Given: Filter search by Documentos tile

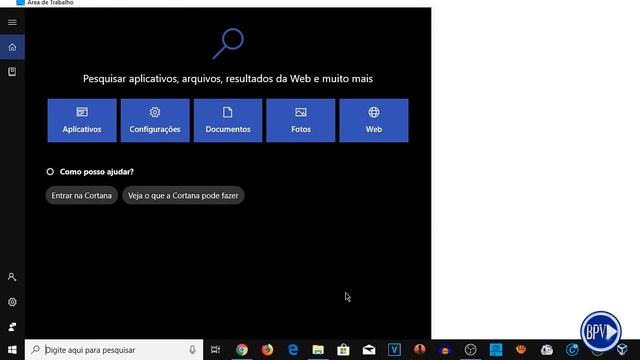Looking at the screenshot, I should (x=228, y=120).
